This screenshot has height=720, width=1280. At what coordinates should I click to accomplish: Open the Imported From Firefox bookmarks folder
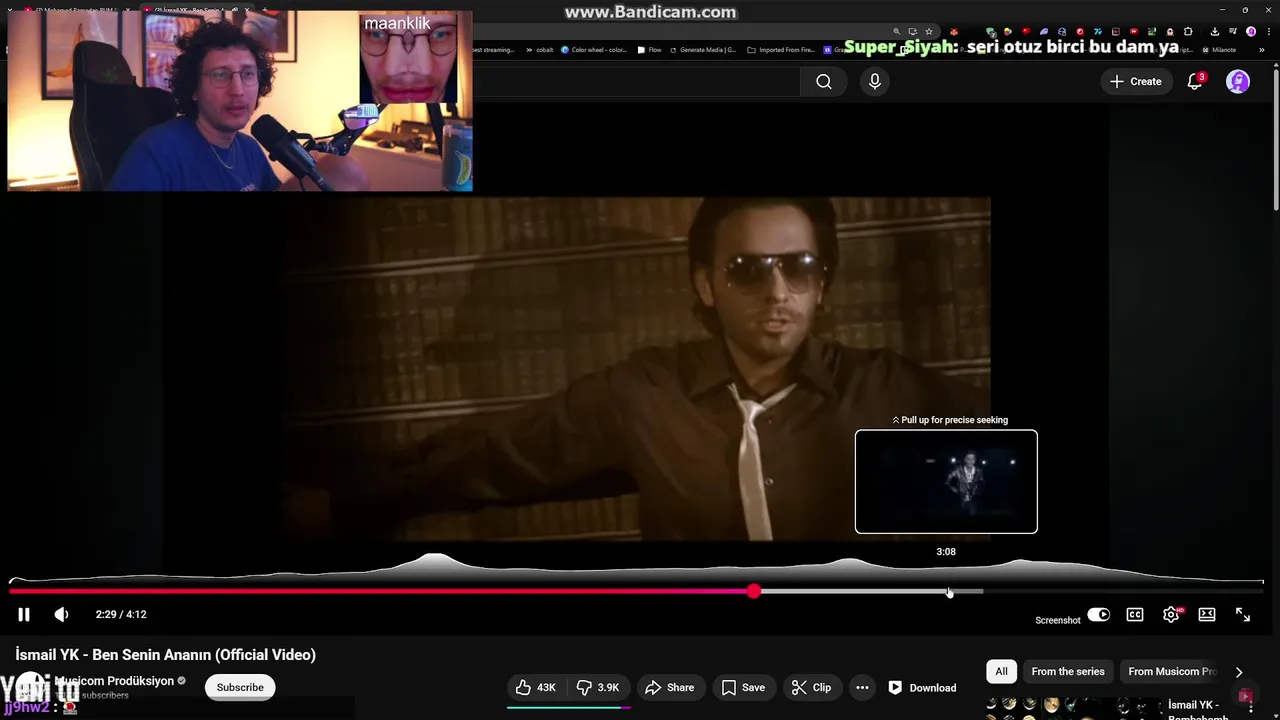tap(782, 49)
